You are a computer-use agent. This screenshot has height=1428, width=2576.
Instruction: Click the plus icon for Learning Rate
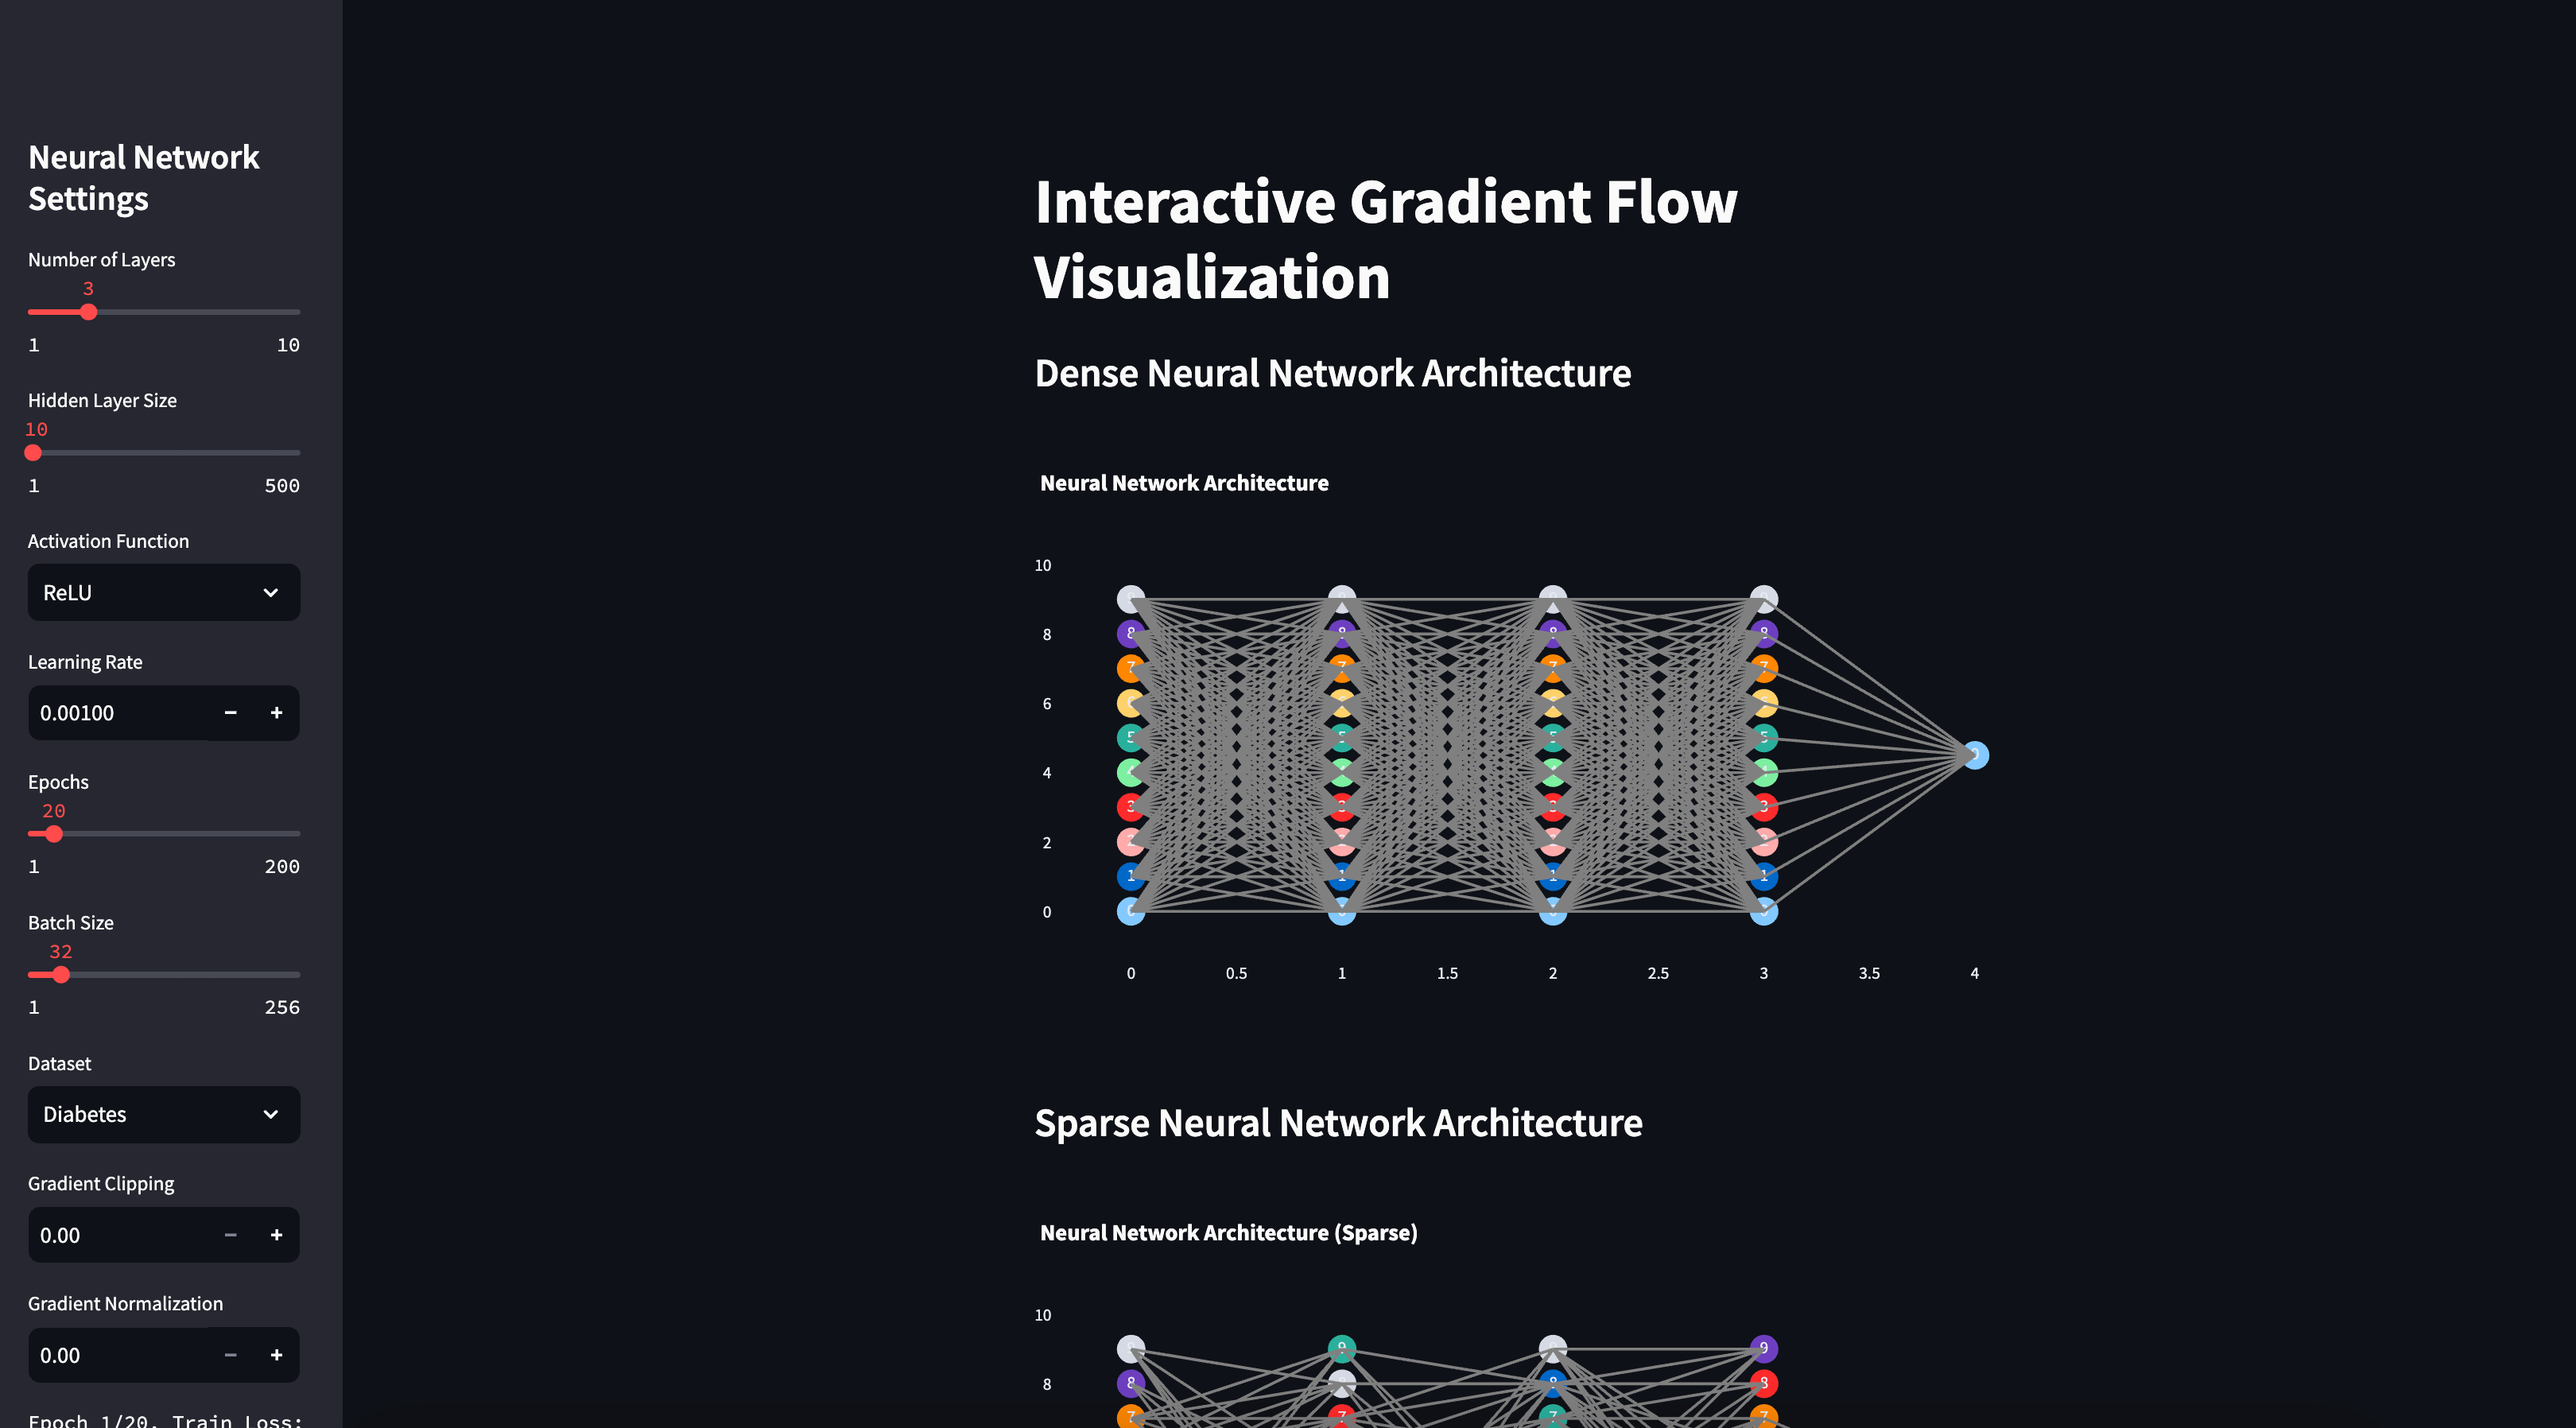276,713
